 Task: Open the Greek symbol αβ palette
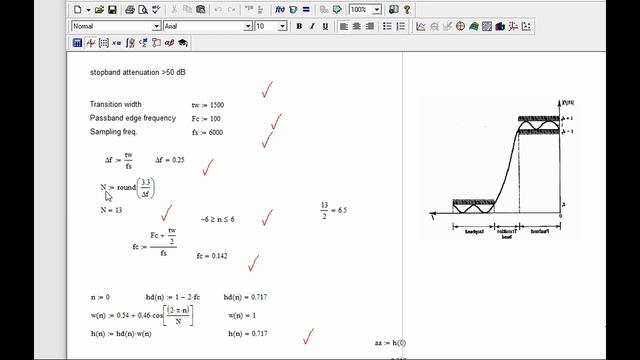pos(169,42)
